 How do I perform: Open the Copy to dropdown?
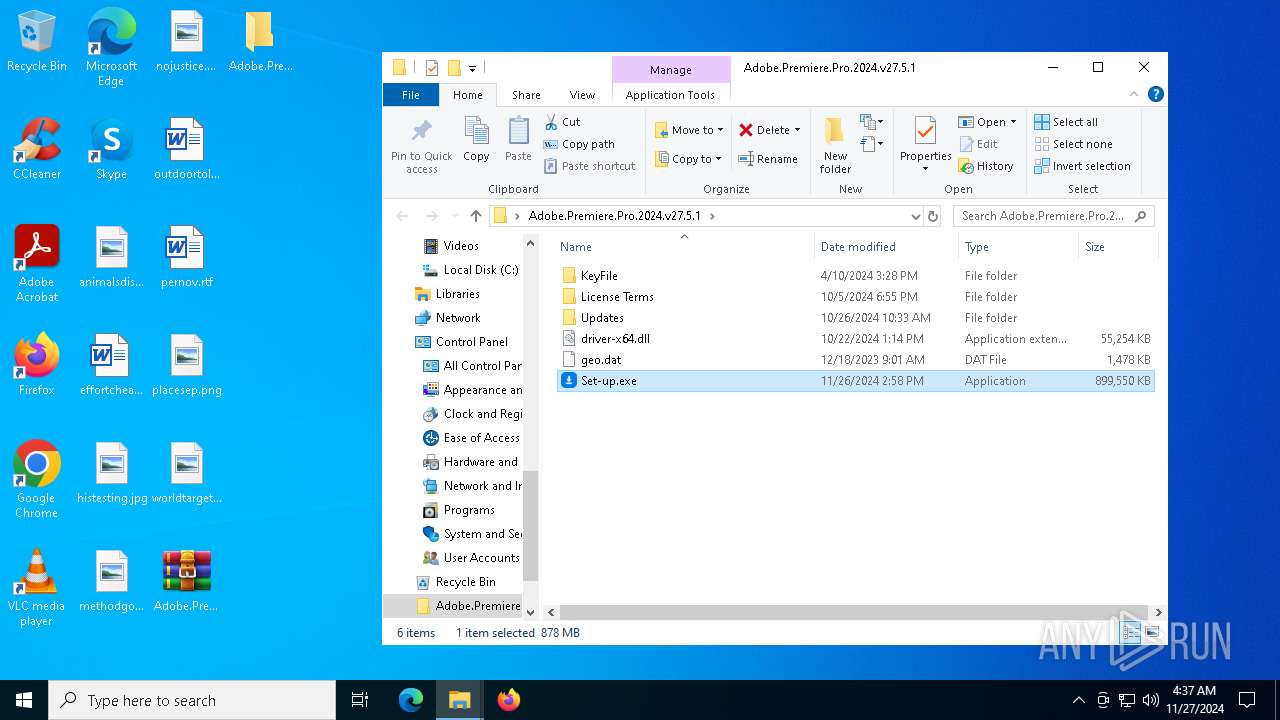point(689,159)
